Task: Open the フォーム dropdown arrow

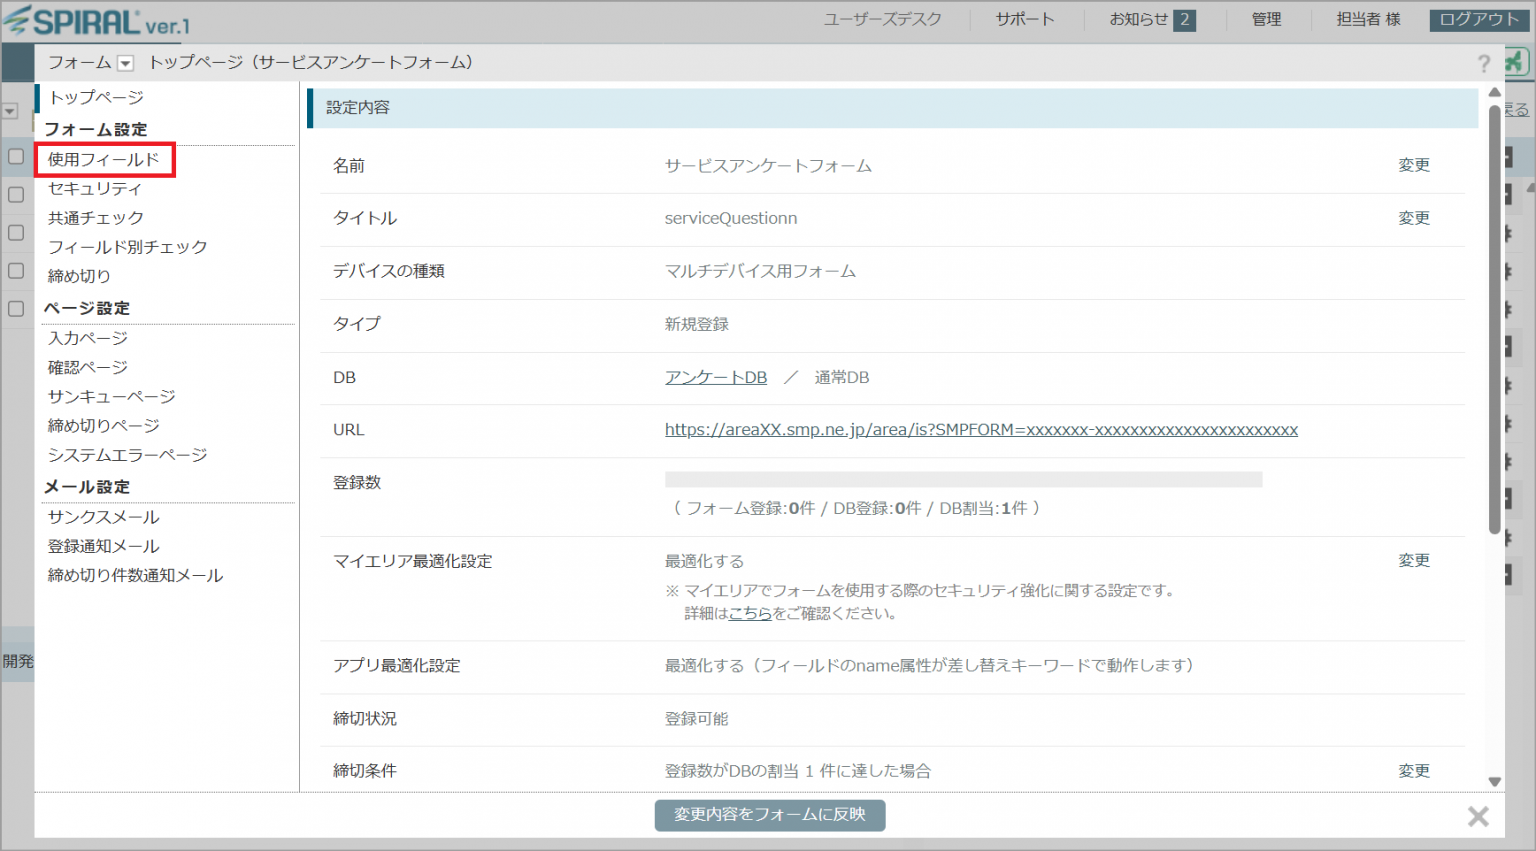Action: coord(125,64)
